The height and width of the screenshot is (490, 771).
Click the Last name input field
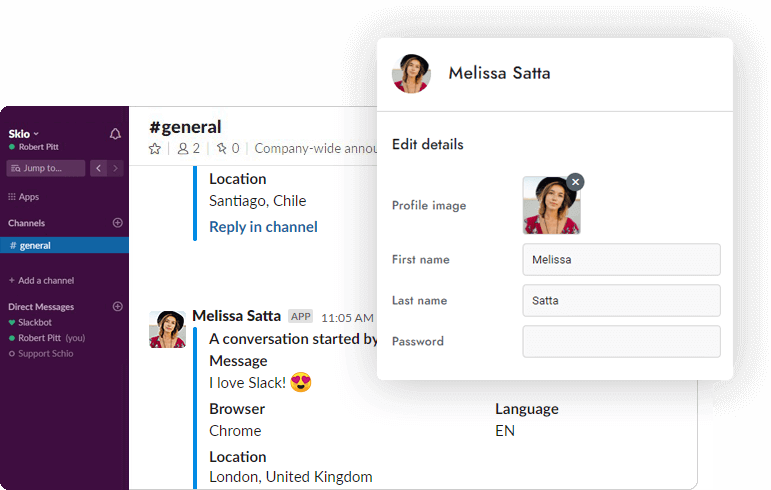coord(621,300)
